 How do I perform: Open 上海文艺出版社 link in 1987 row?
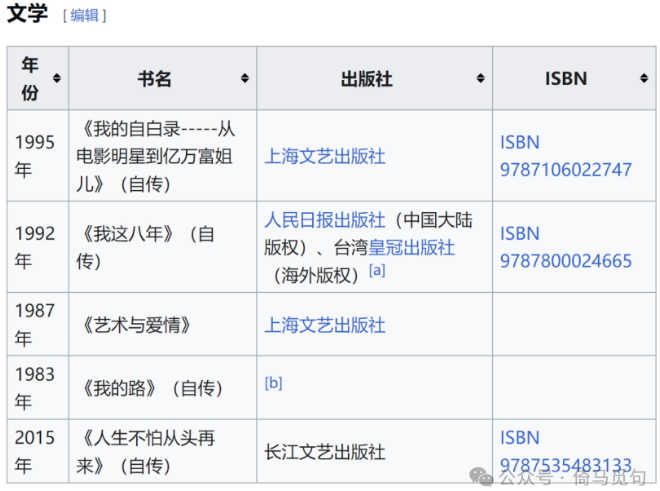click(325, 325)
